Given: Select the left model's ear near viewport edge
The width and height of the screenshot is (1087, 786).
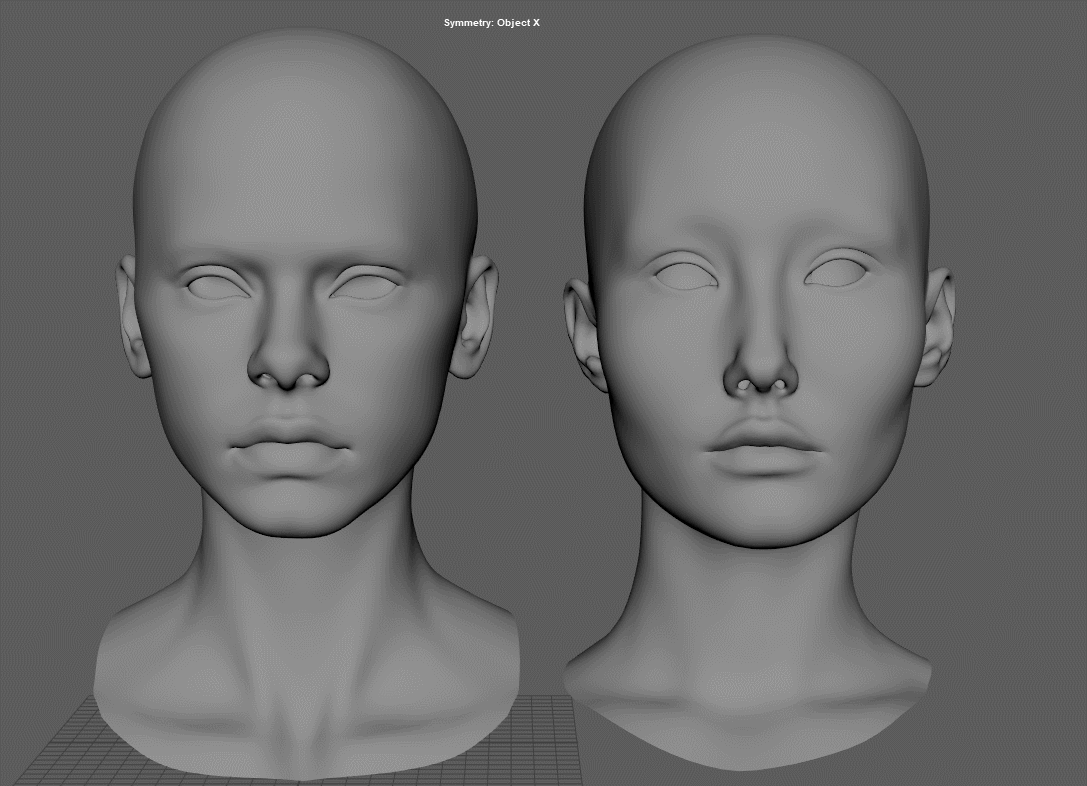Looking at the screenshot, I should click(x=132, y=317).
